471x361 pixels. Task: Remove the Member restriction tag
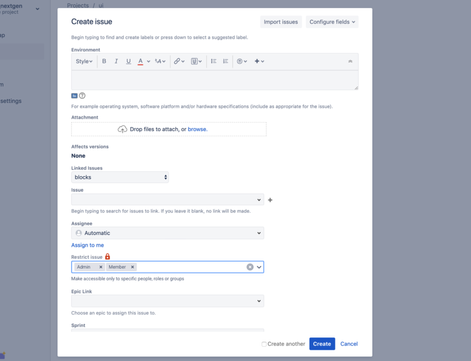click(132, 267)
